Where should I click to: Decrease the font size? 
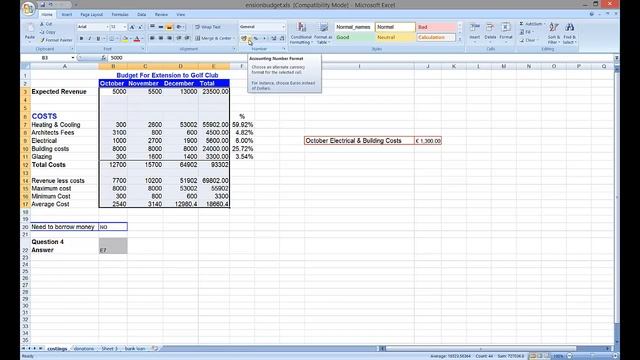[140, 27]
